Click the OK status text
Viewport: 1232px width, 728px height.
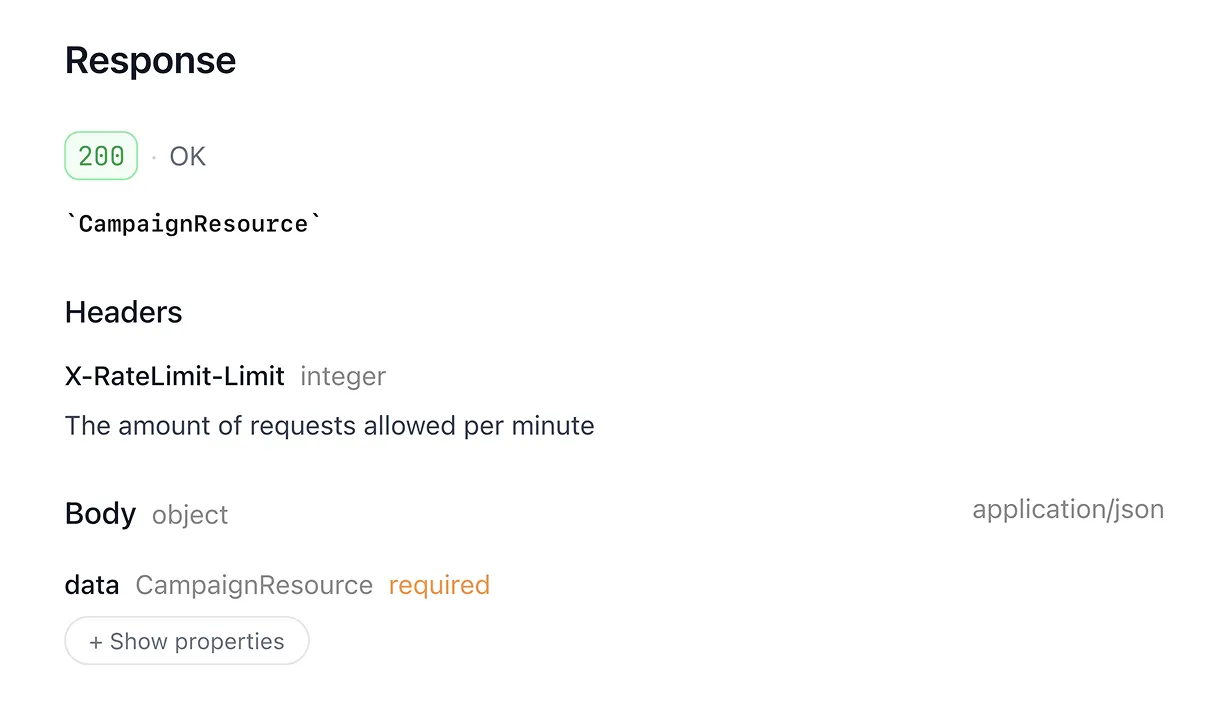tap(188, 157)
